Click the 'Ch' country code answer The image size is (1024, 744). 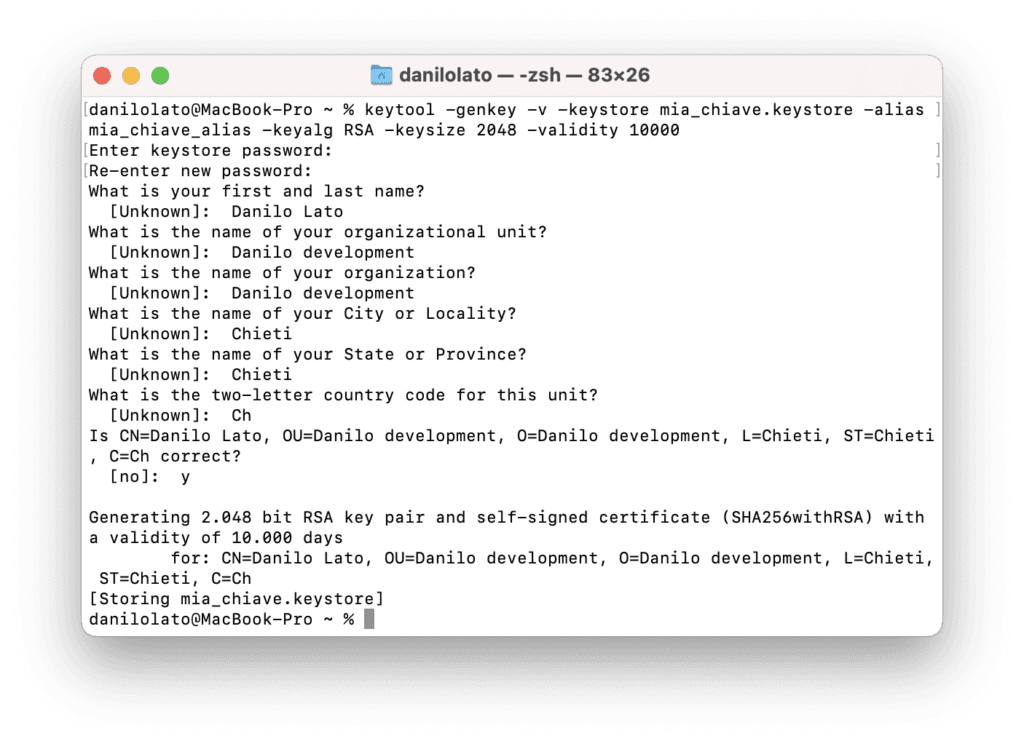[241, 415]
